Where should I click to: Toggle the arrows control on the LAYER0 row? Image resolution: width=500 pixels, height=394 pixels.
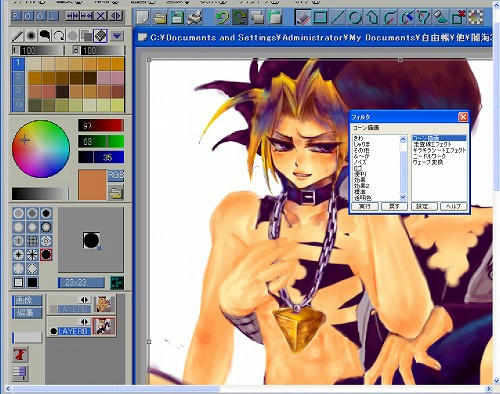click(84, 322)
